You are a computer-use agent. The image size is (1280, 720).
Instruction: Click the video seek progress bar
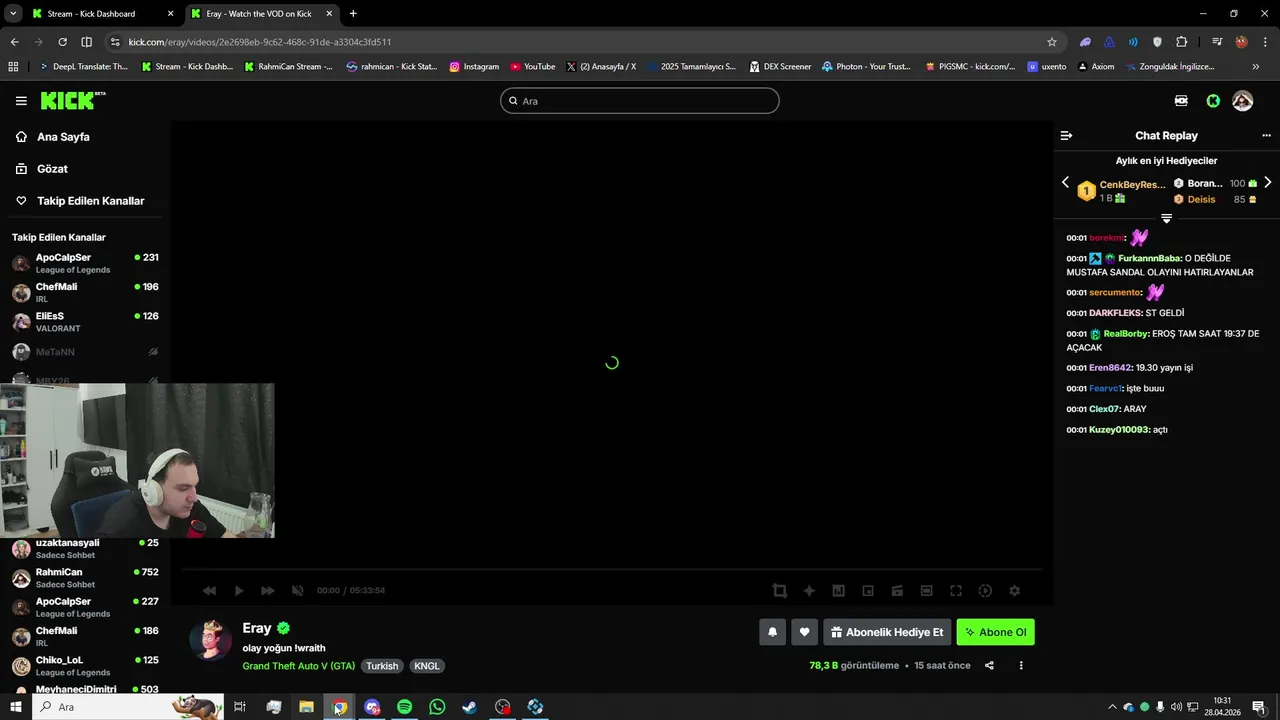pyautogui.click(x=611, y=569)
